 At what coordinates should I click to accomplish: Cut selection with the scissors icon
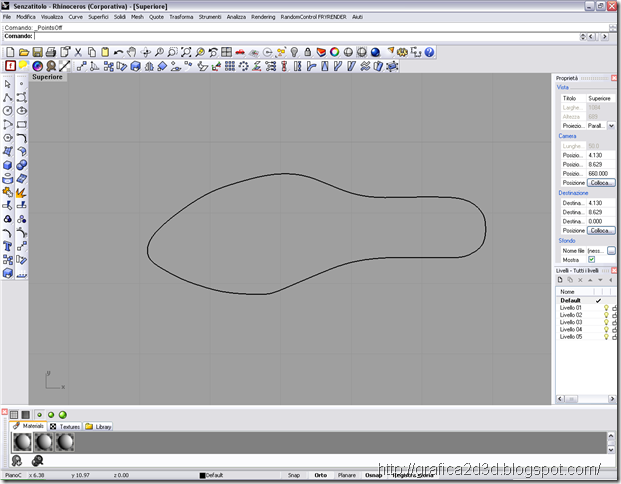78,52
